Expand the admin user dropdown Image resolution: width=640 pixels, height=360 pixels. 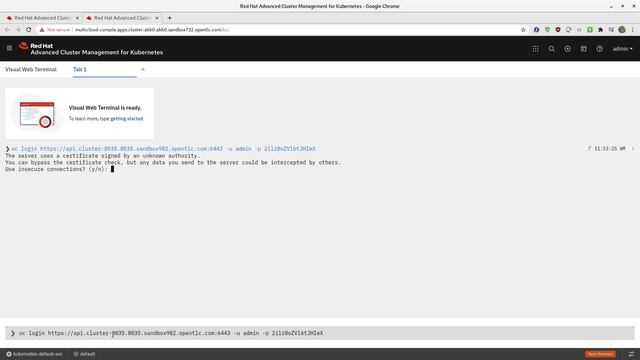(622, 49)
